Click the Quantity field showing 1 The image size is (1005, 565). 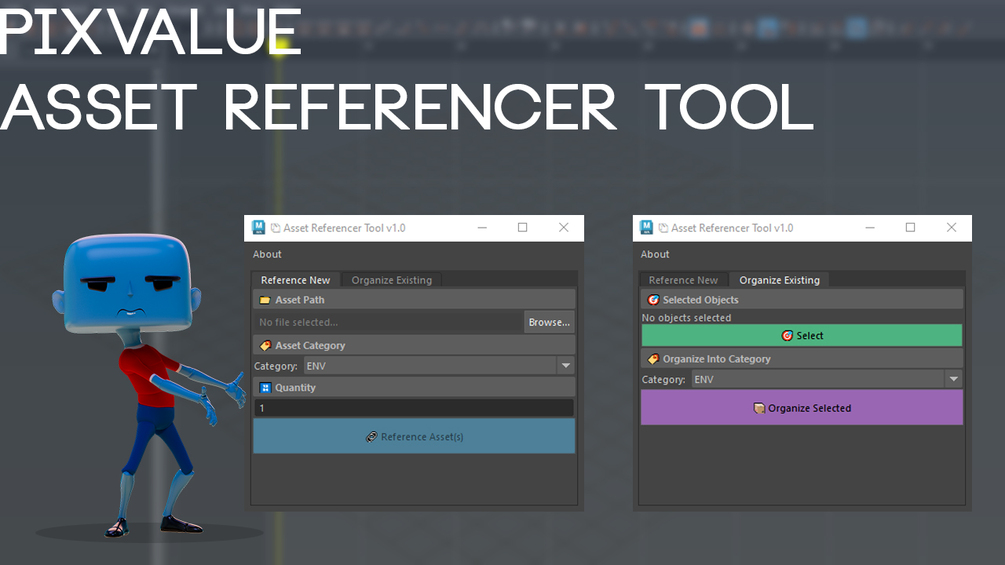pyautogui.click(x=414, y=408)
